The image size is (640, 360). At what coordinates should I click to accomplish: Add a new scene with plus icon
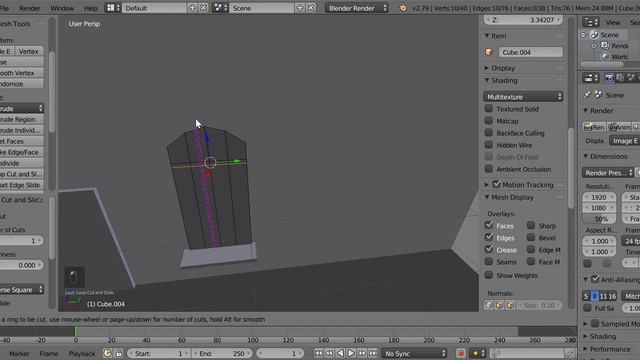tap(300, 8)
